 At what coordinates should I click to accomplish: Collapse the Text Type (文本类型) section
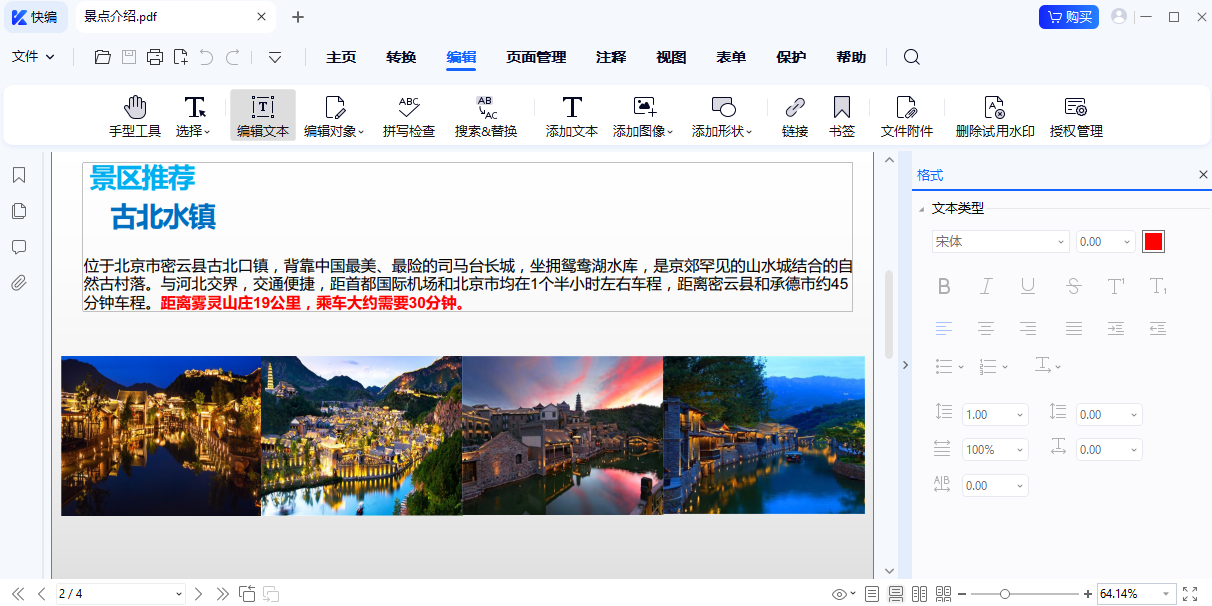point(921,209)
